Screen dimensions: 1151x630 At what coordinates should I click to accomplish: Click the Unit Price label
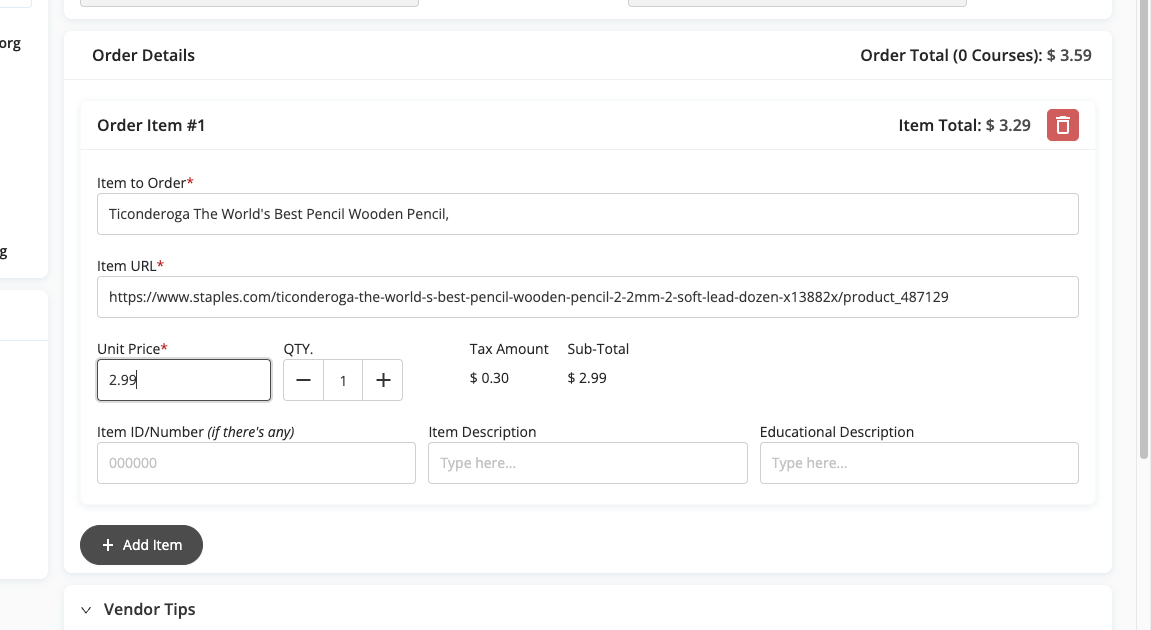point(132,349)
